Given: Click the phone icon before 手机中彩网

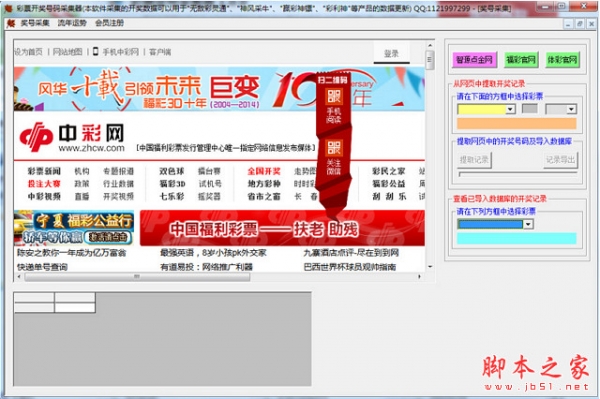Looking at the screenshot, I should click(96, 52).
